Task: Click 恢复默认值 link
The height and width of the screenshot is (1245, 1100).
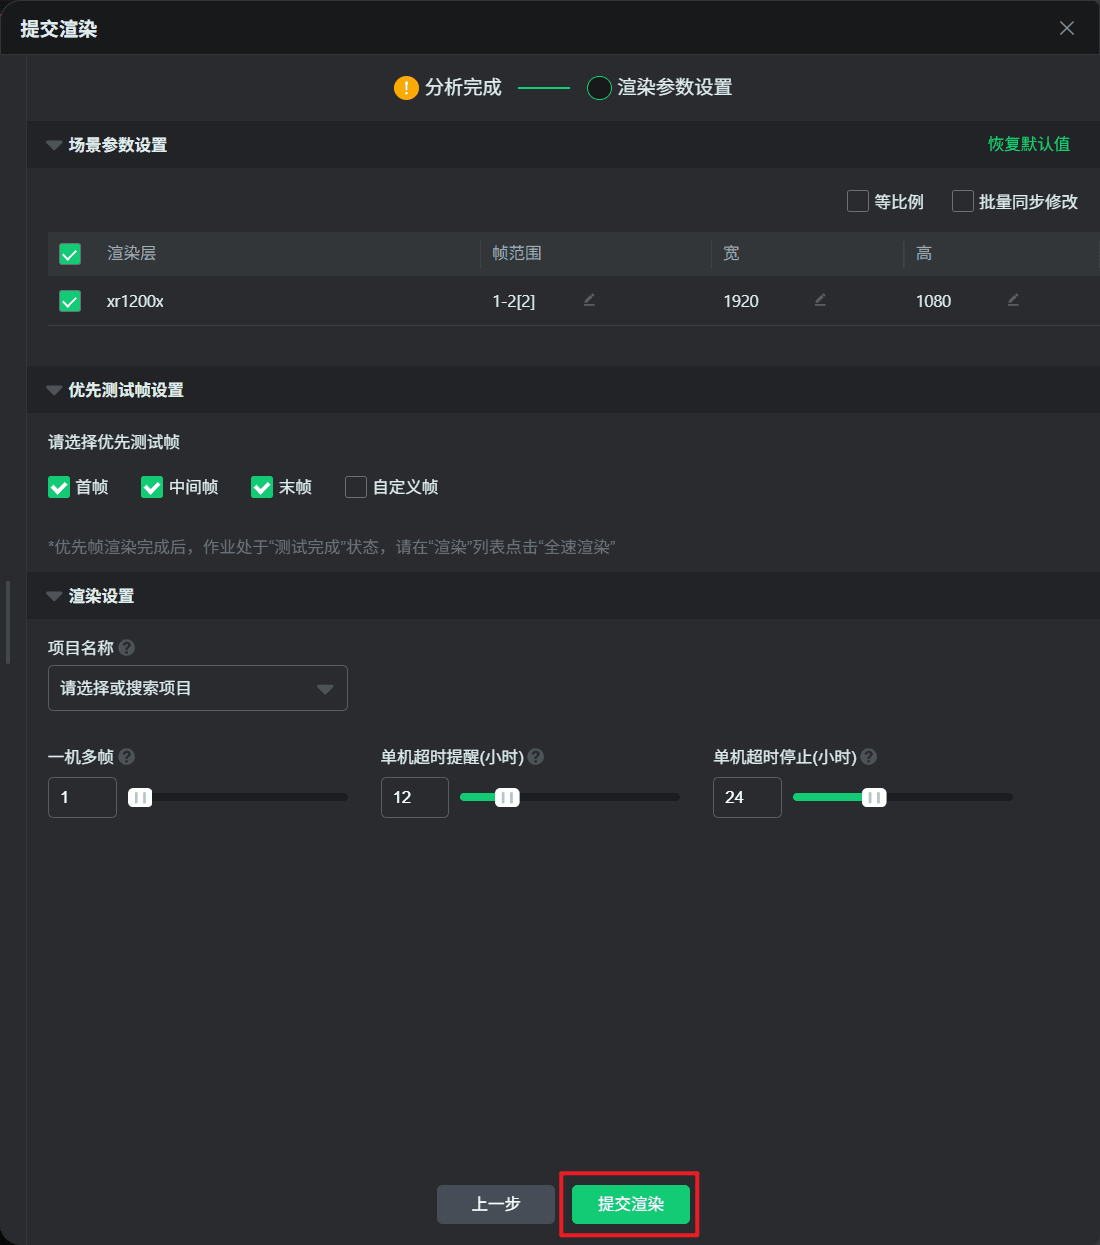Action: coord(1028,144)
